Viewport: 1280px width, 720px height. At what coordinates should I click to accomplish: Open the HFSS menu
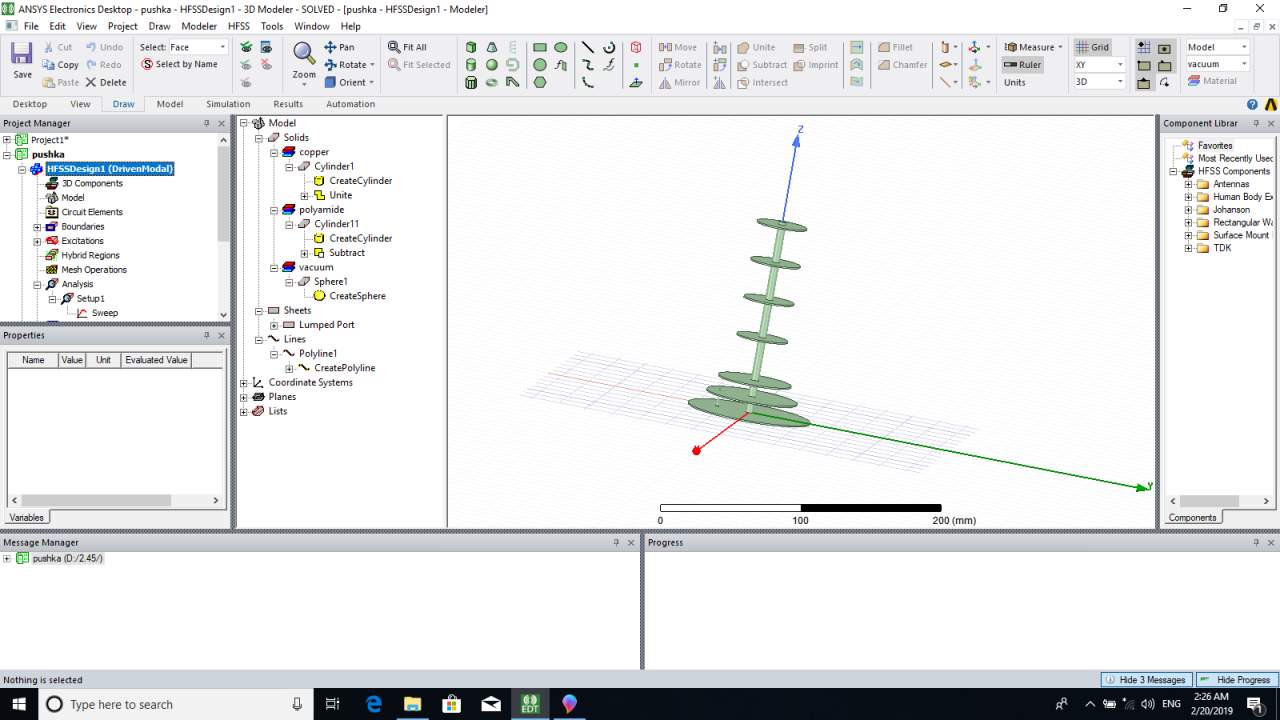click(238, 26)
